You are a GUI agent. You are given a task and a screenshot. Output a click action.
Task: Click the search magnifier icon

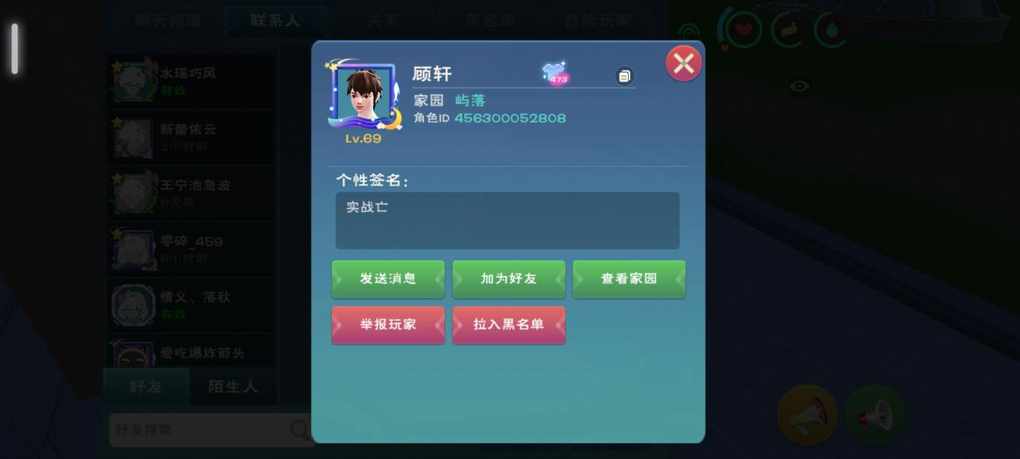tap(300, 430)
